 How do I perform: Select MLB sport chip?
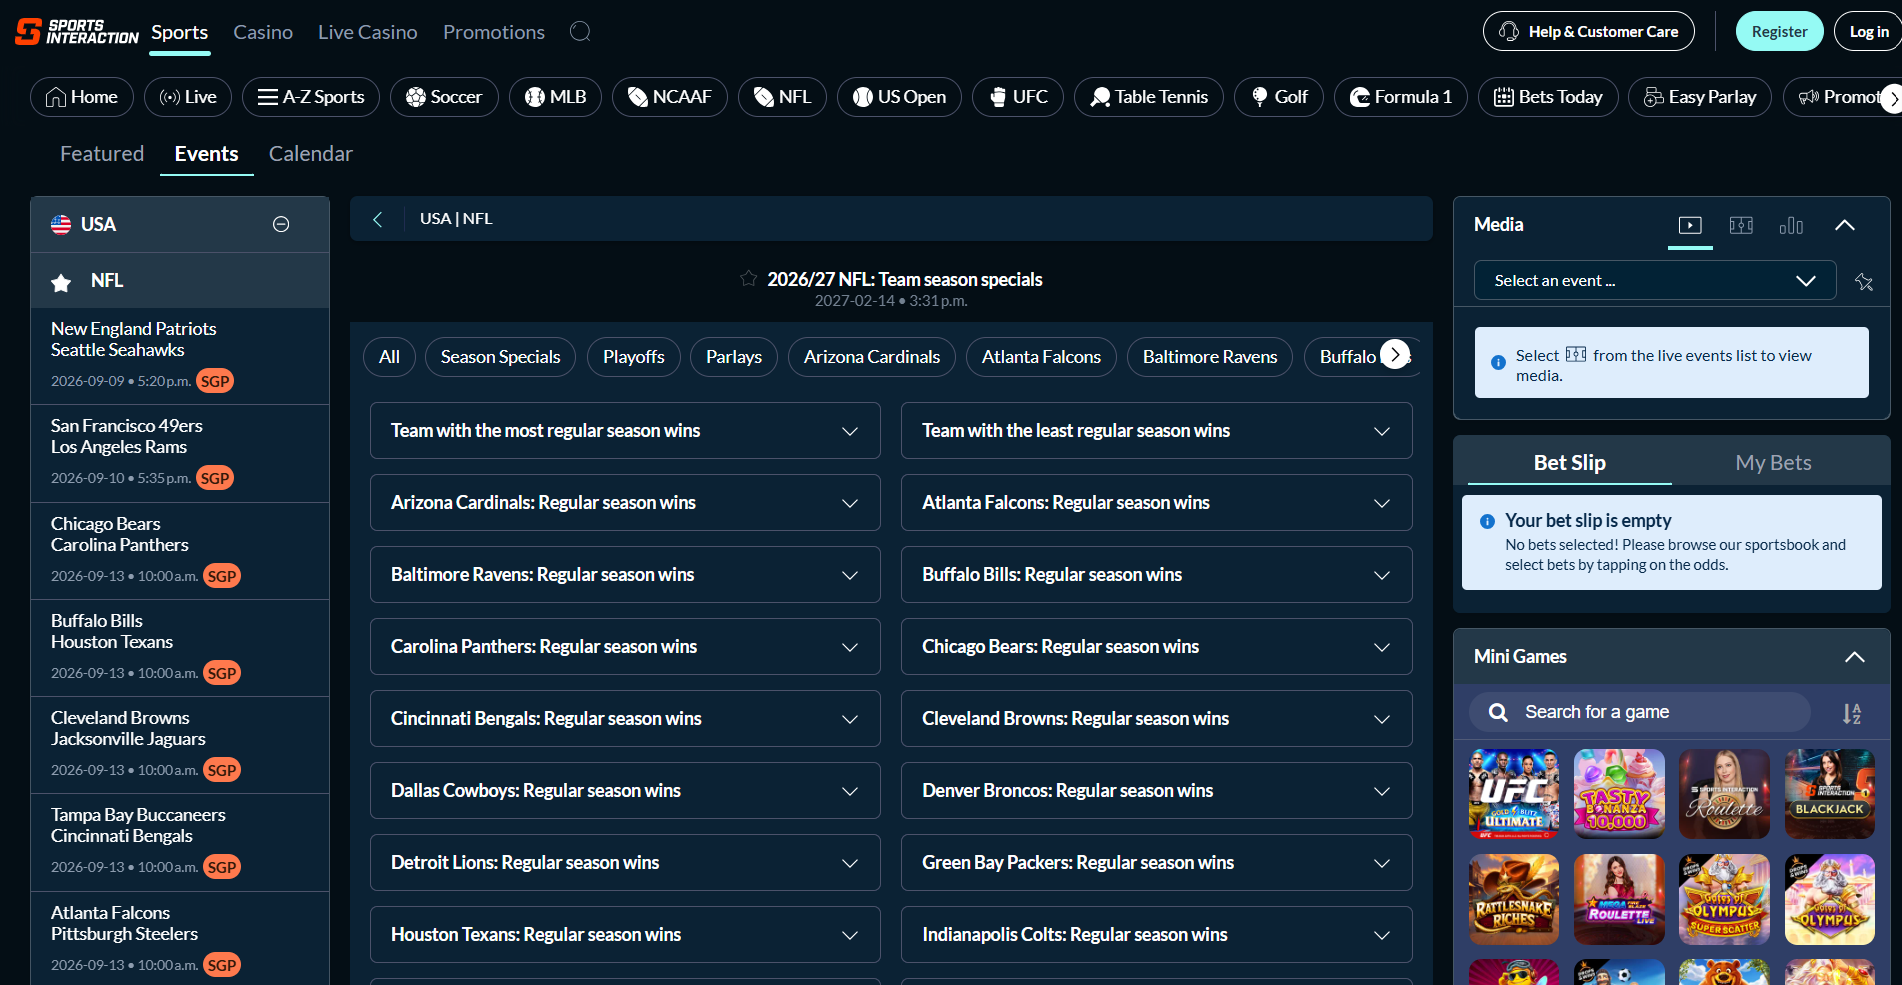(555, 97)
